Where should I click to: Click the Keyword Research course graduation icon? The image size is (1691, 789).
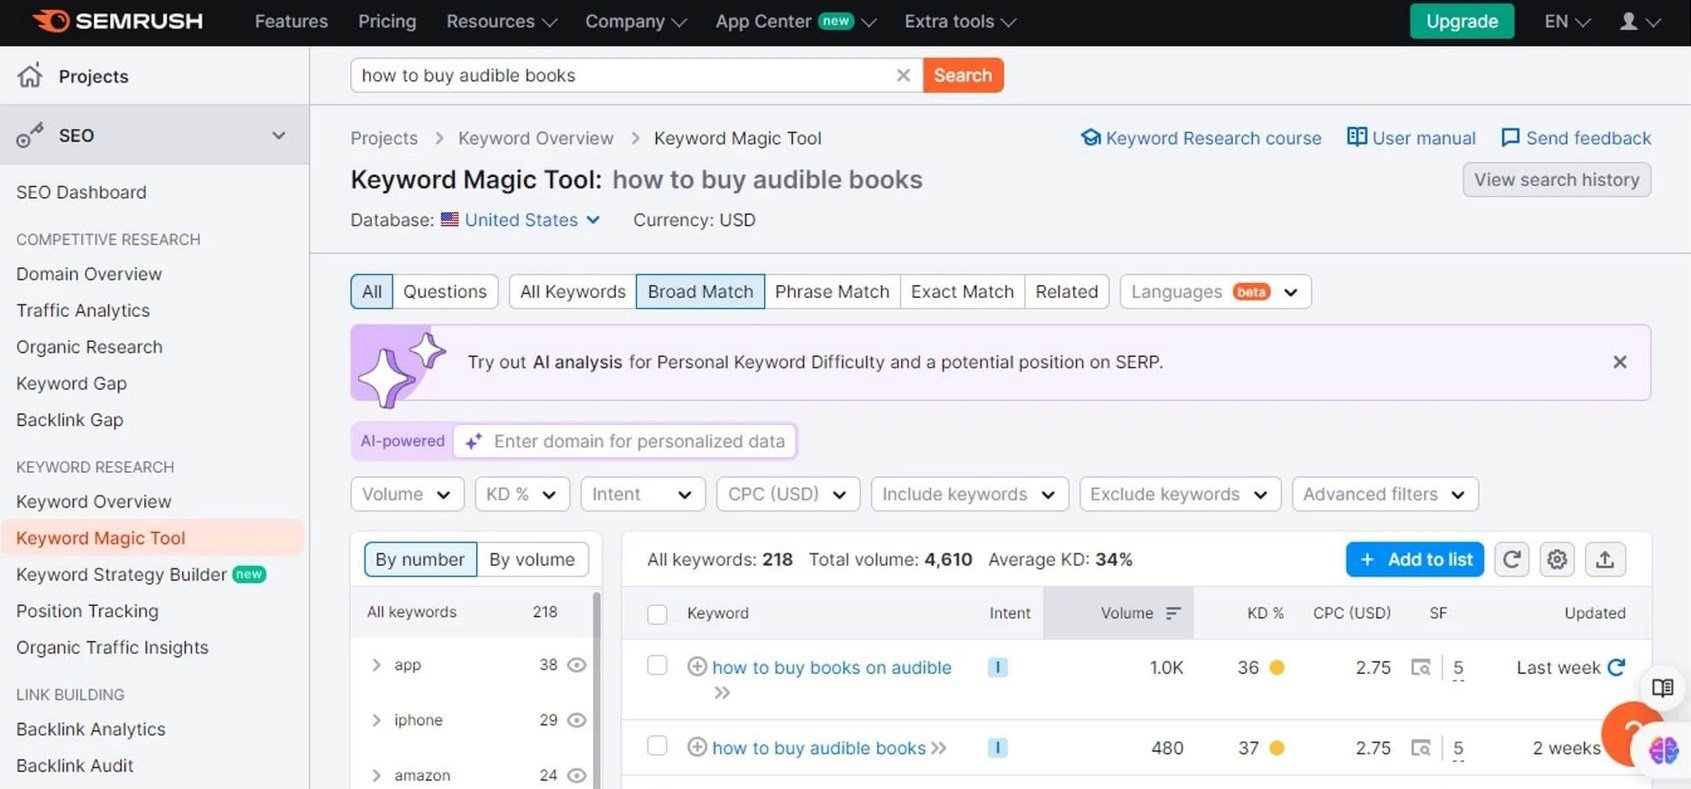click(x=1091, y=137)
